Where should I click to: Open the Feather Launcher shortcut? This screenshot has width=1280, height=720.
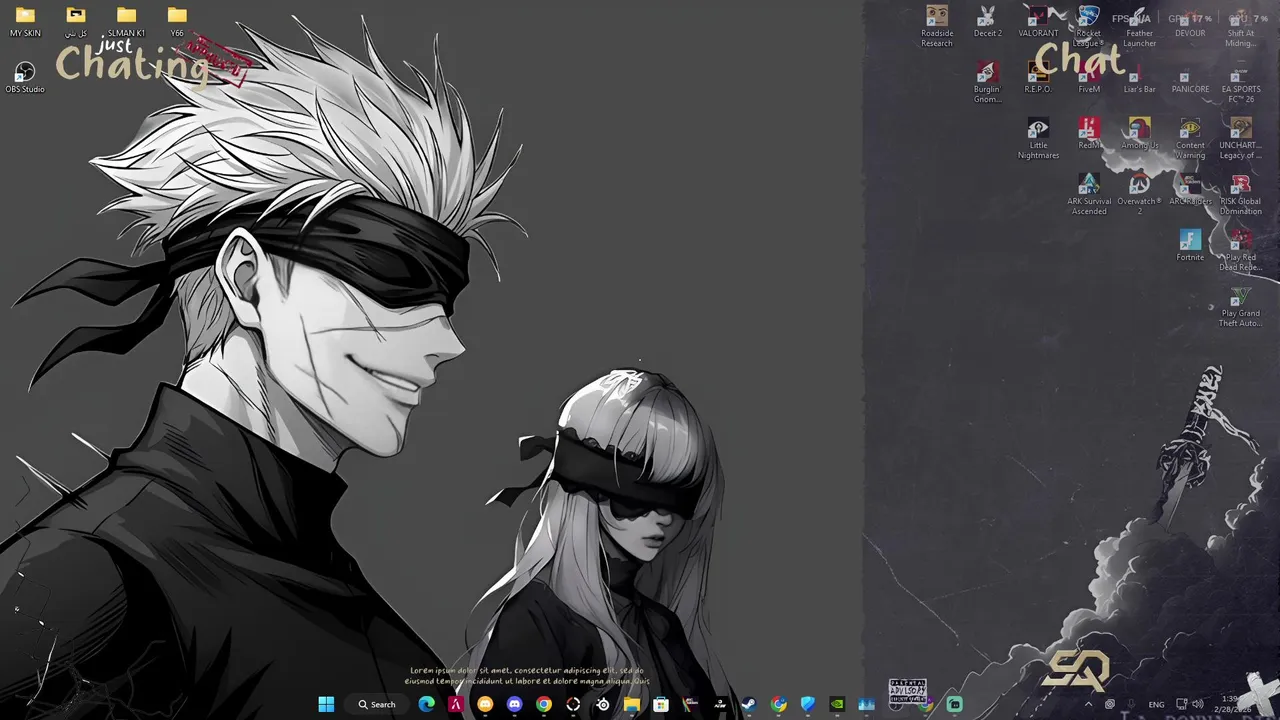click(x=1139, y=26)
